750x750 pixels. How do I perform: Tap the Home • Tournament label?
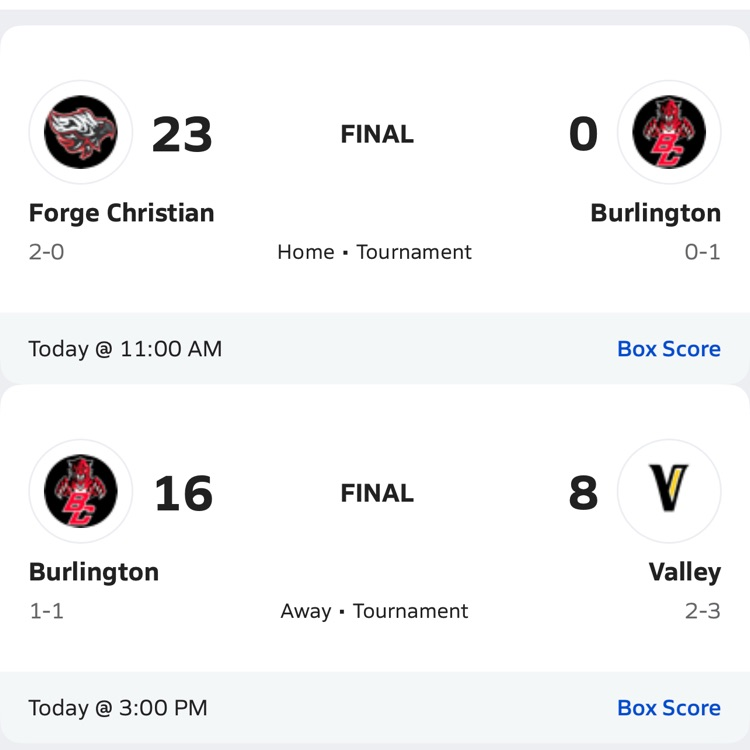[x=374, y=252]
